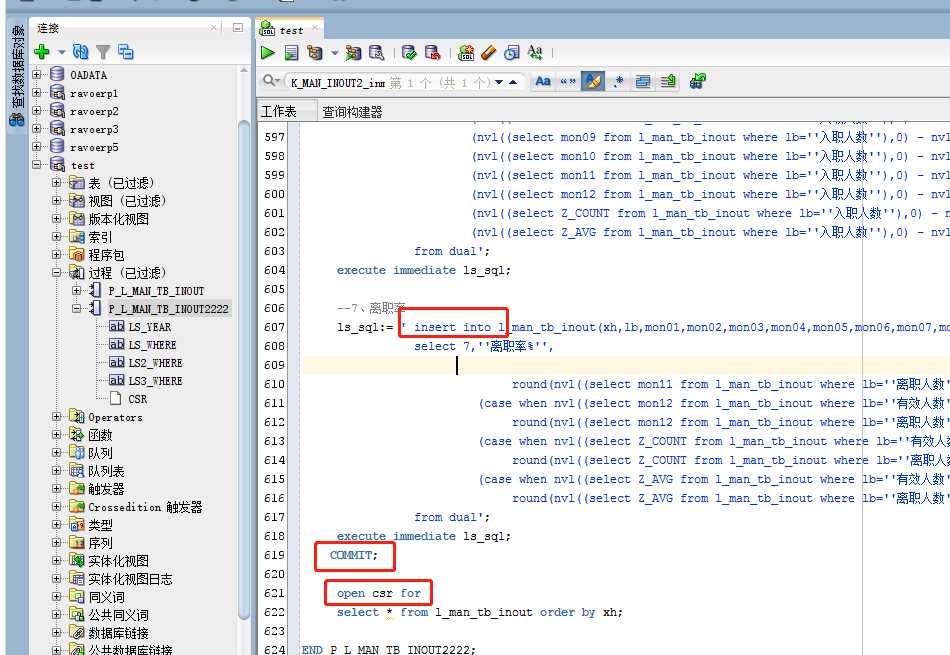The image size is (950, 655).
Task: Refresh the connections tree
Action: [x=81, y=52]
